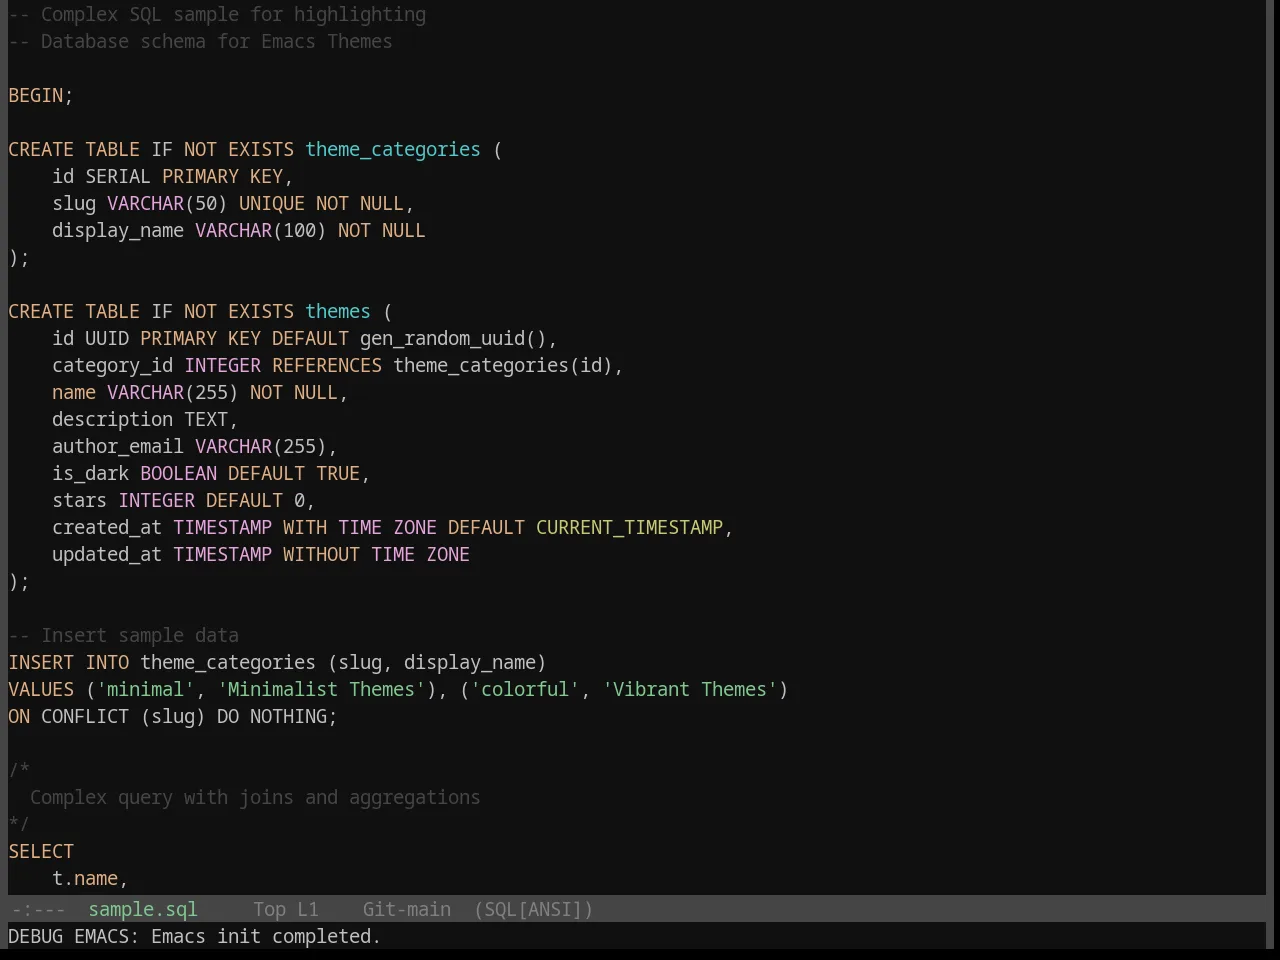1280x960 pixels.
Task: Click the L1 line number indicator
Action: pyautogui.click(x=308, y=909)
